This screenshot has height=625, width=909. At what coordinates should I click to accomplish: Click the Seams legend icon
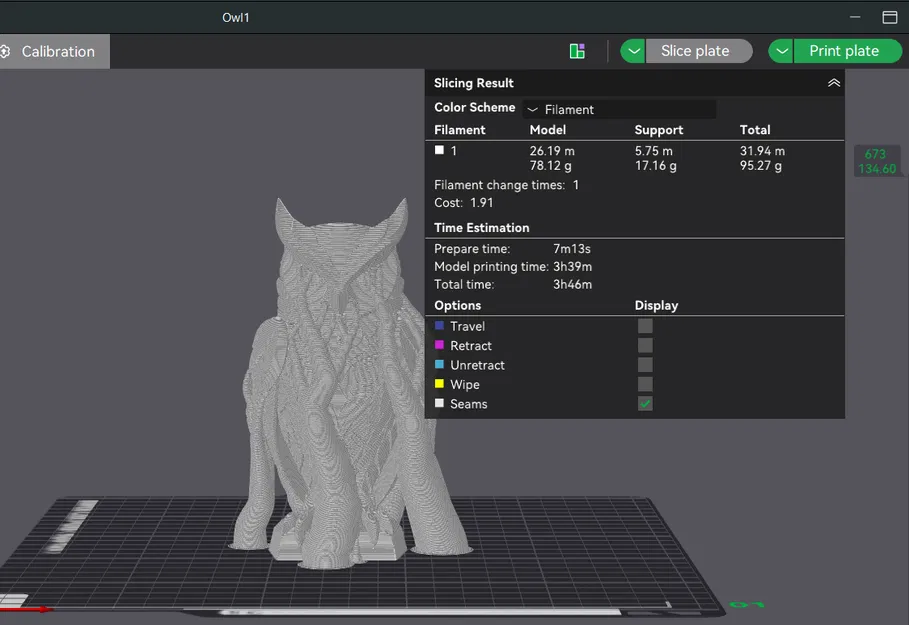click(x=438, y=403)
